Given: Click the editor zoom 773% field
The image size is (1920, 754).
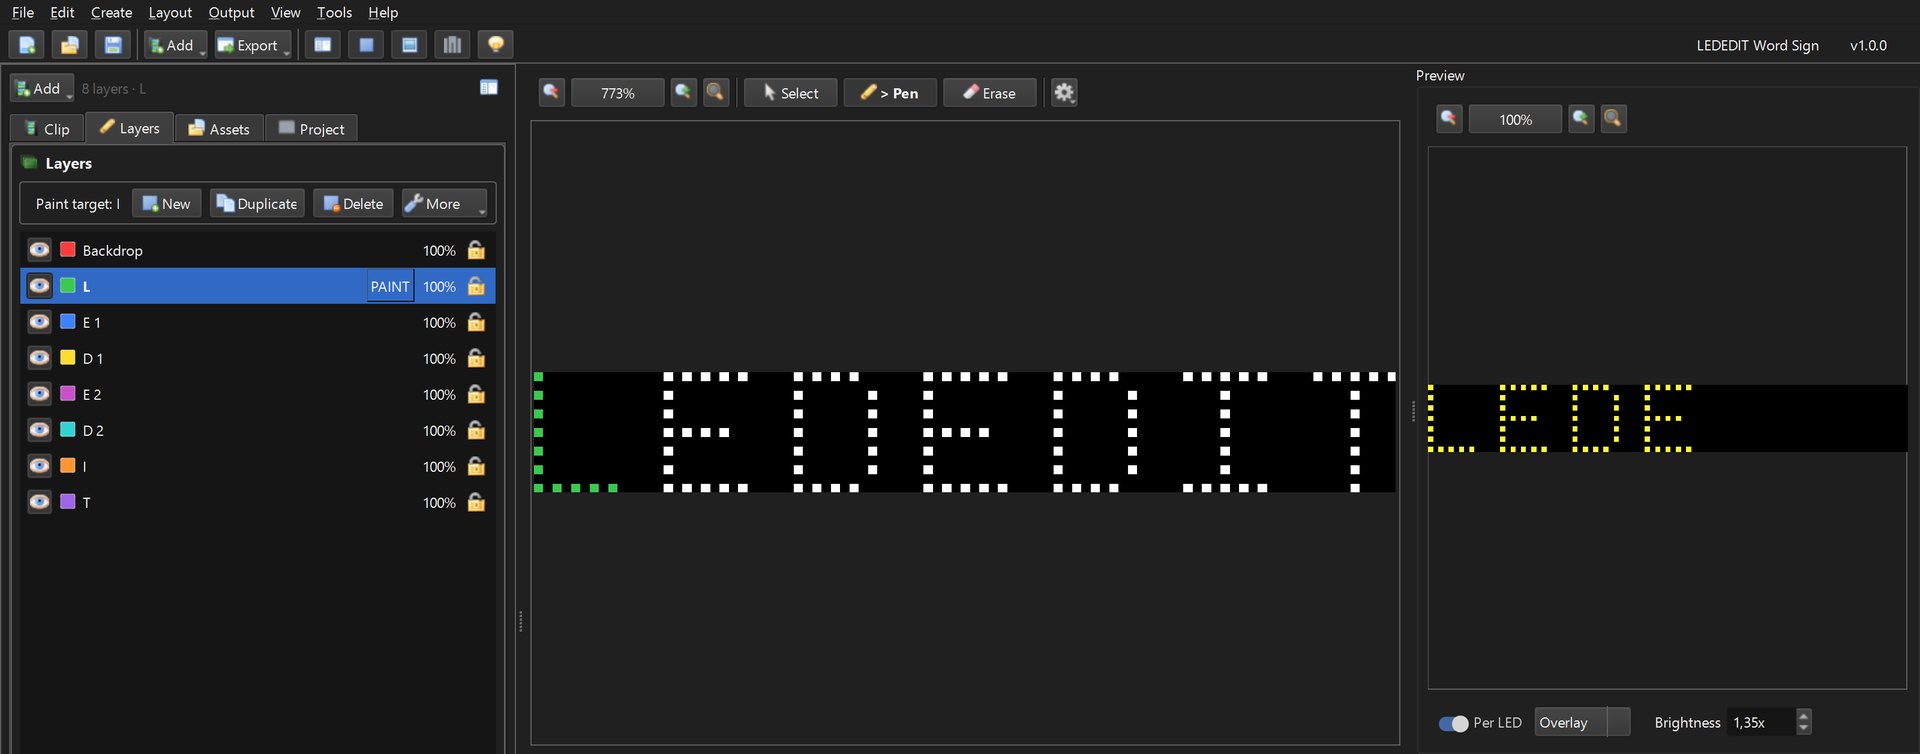Looking at the screenshot, I should tap(618, 93).
